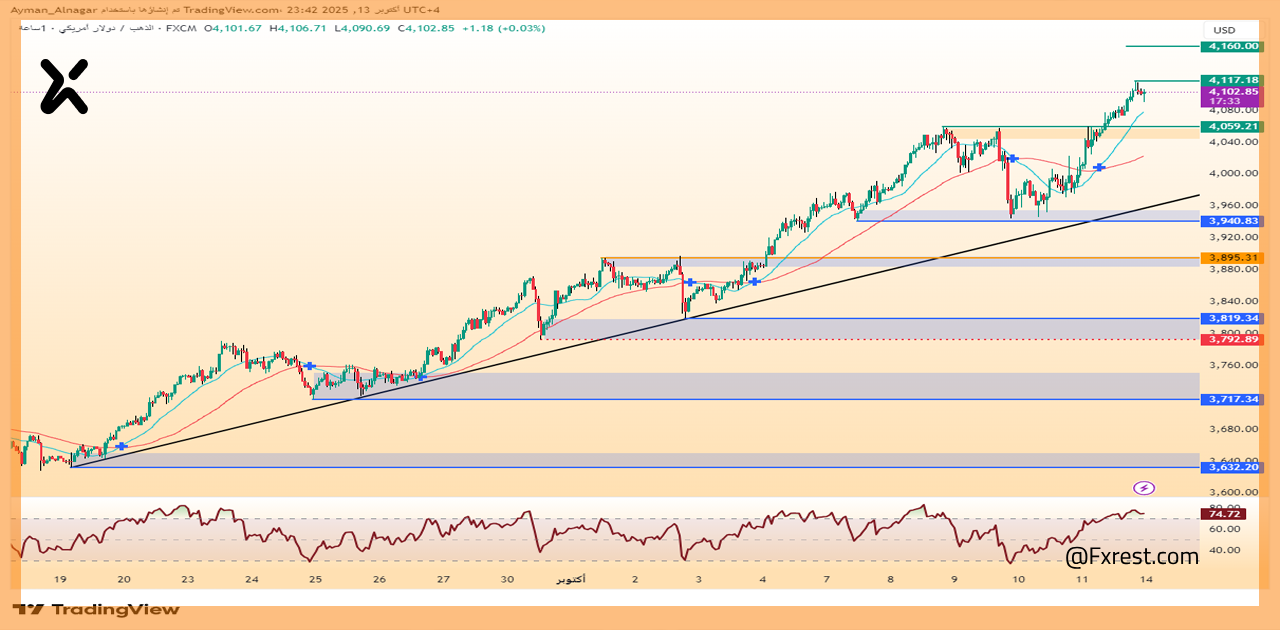The width and height of the screenshot is (1280, 630).
Task: Click the blue cross marker above date 3
Action: [x=690, y=283]
